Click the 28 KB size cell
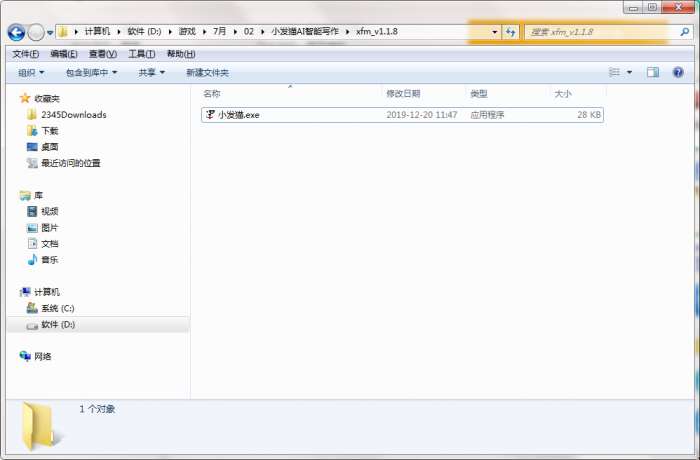This screenshot has width=700, height=460. (x=589, y=115)
